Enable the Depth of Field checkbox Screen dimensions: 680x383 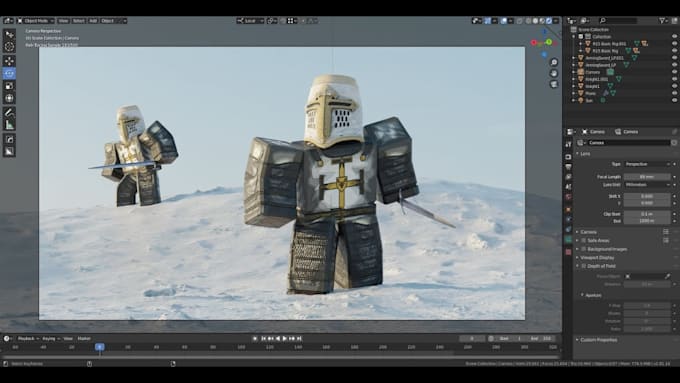tap(584, 266)
